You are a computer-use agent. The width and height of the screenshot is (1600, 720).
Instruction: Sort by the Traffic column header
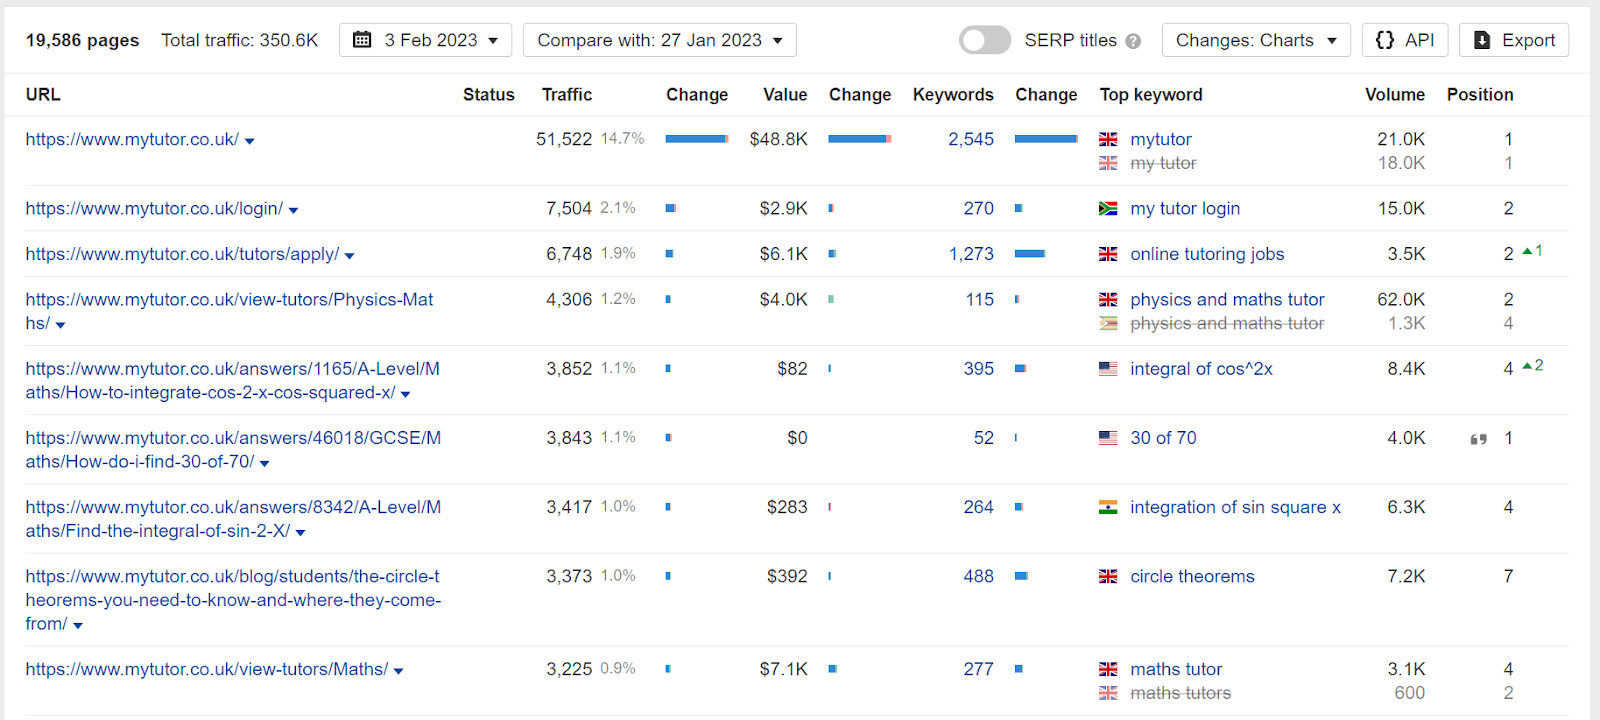[567, 94]
